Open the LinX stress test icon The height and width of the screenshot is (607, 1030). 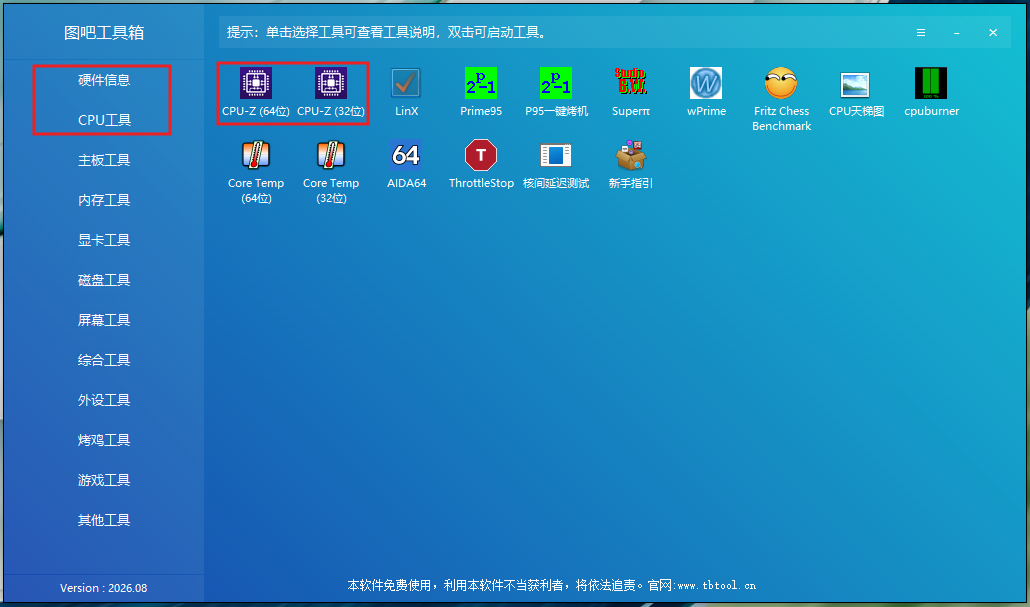(x=406, y=83)
